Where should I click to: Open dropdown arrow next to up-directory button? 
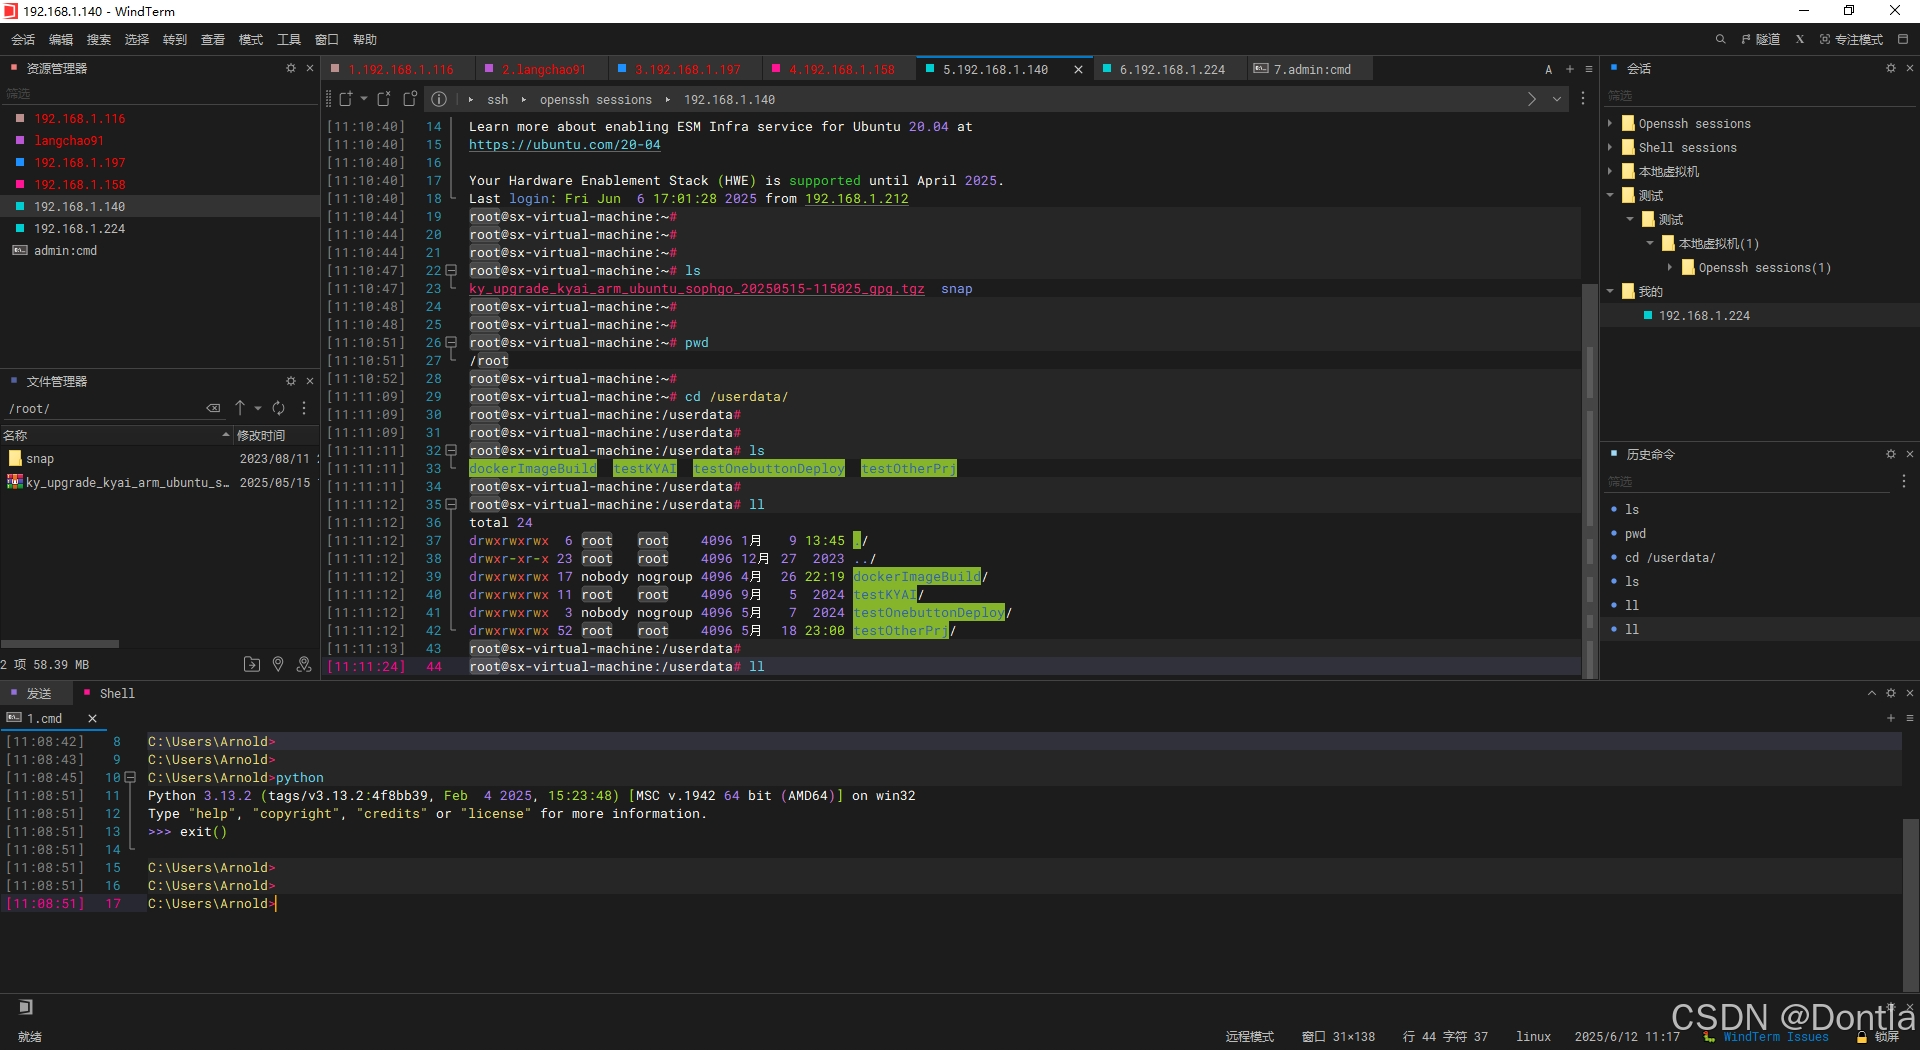[258, 408]
